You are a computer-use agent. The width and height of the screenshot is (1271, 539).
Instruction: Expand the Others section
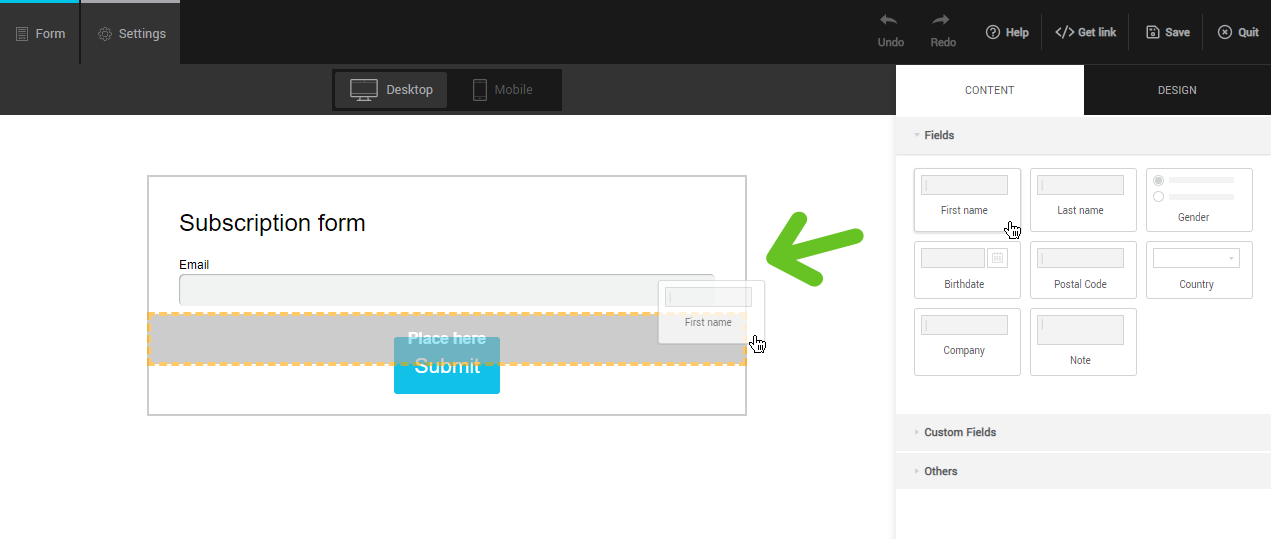[940, 471]
